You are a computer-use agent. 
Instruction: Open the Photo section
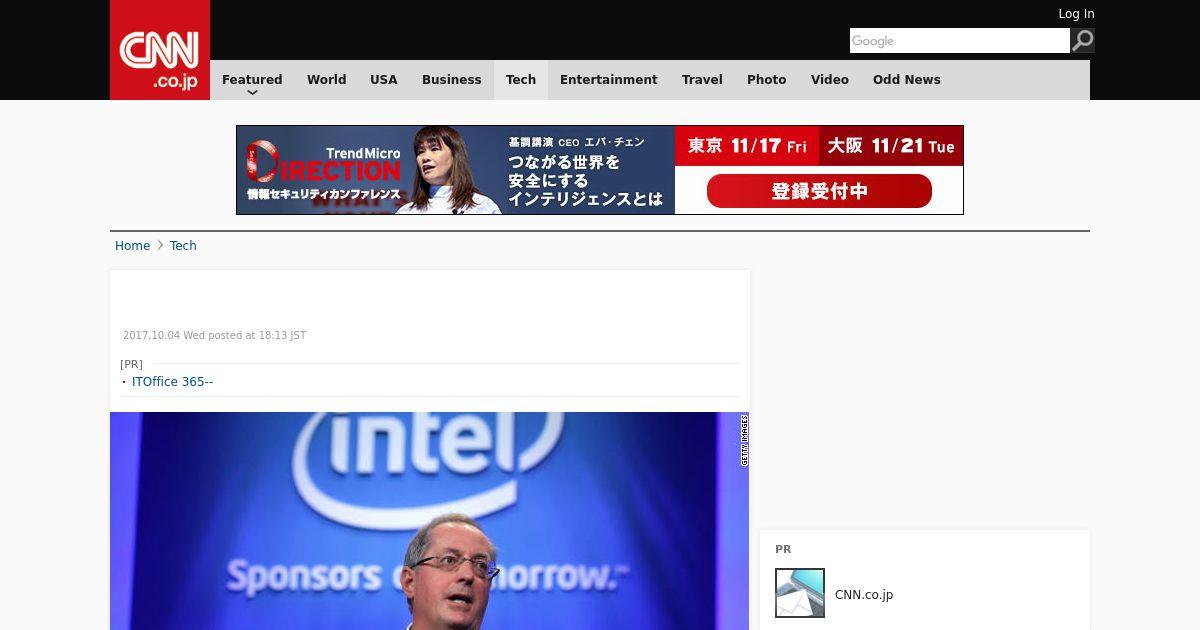coord(767,80)
